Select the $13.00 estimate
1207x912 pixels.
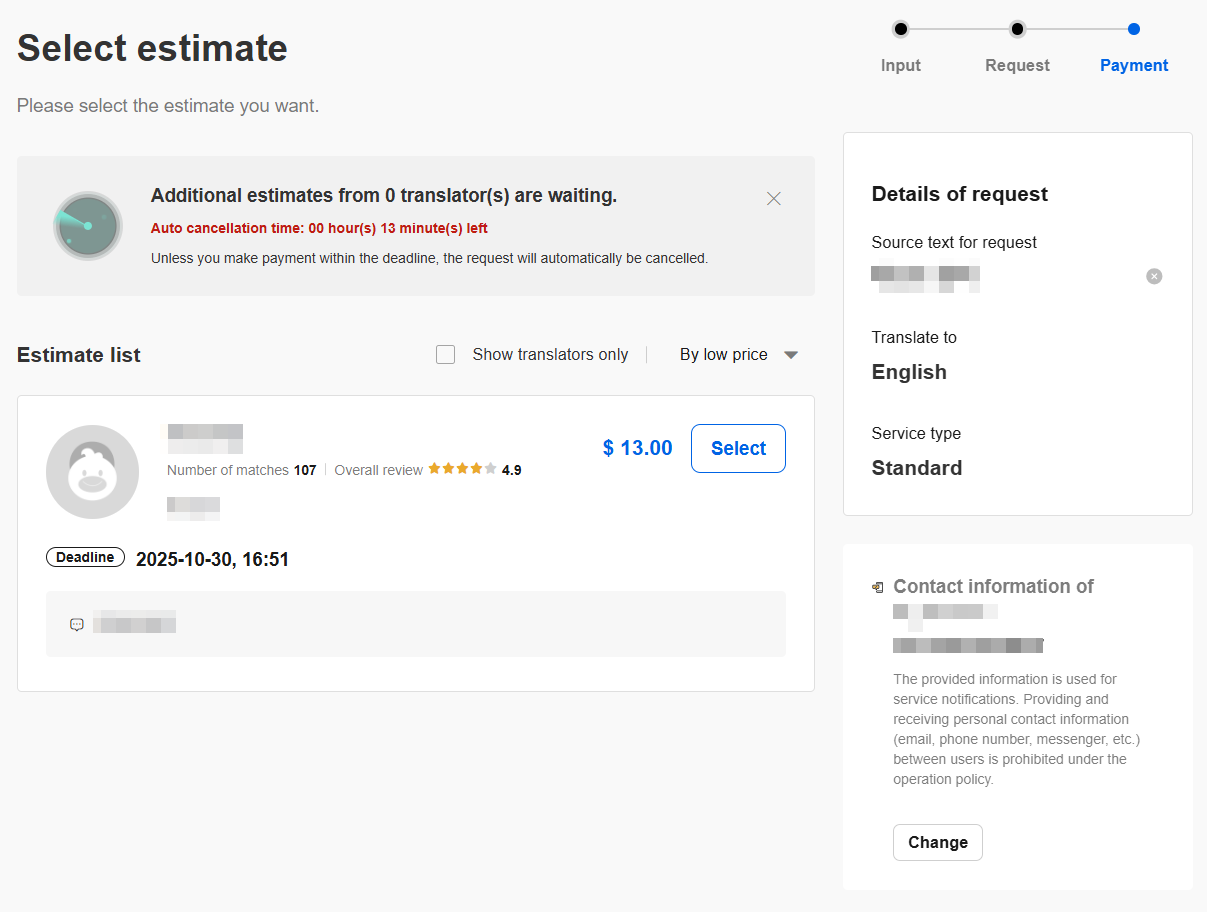click(738, 448)
